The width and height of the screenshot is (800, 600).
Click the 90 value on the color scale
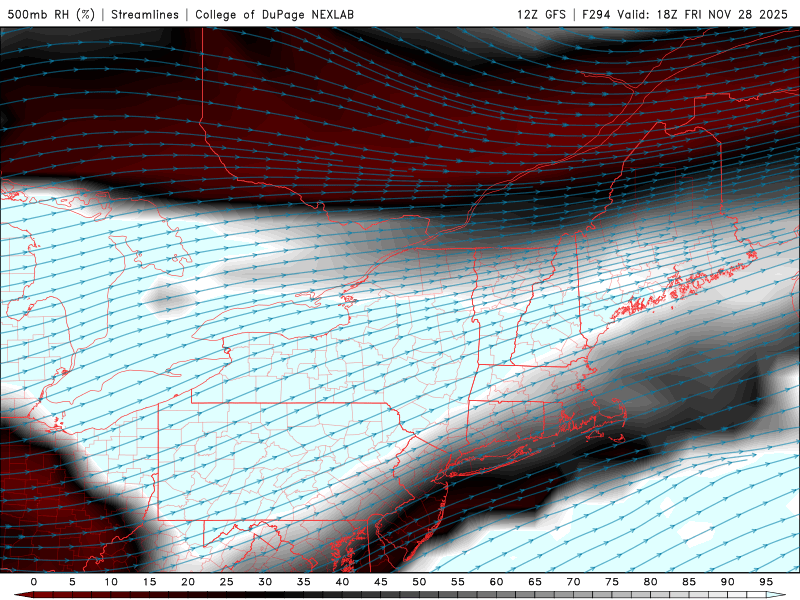tap(727, 582)
